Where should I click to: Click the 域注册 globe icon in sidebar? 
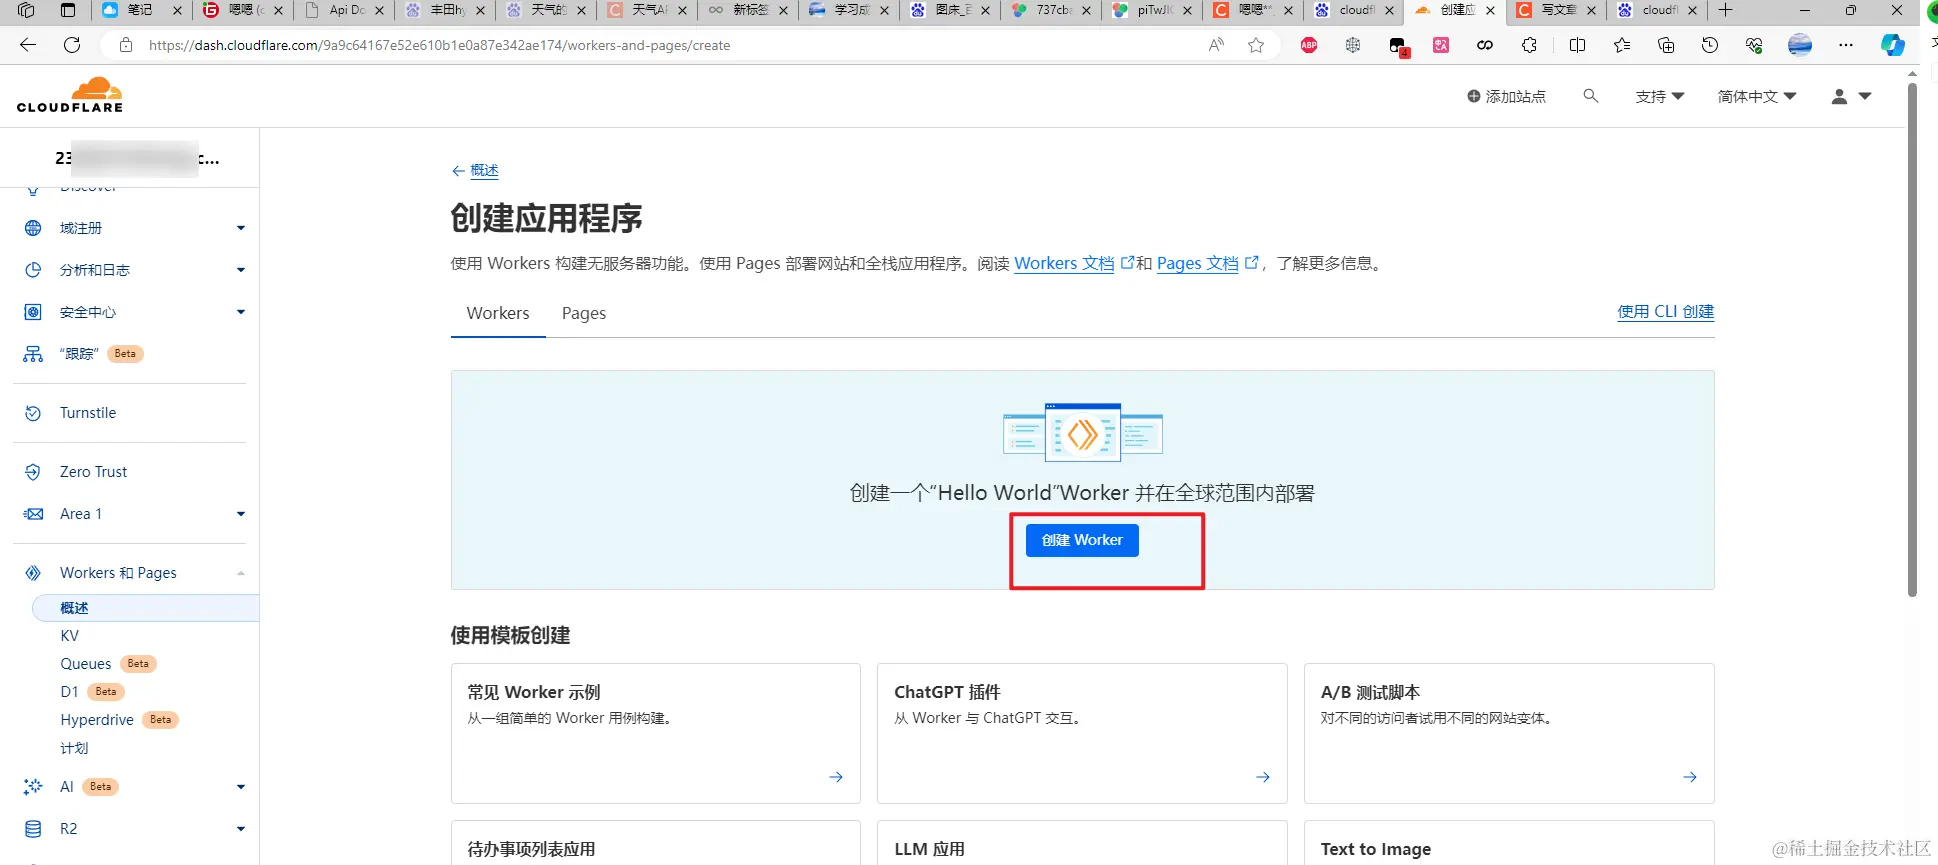(x=33, y=228)
